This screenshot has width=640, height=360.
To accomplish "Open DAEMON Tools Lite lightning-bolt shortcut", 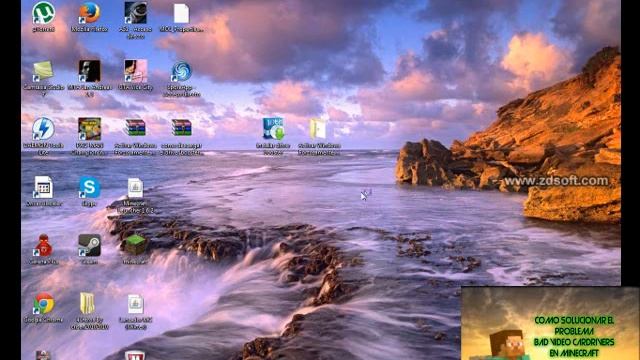I will [x=43, y=129].
